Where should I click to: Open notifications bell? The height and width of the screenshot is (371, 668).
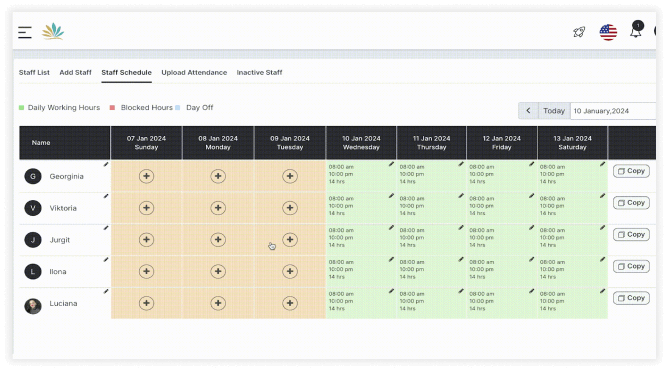click(x=636, y=31)
